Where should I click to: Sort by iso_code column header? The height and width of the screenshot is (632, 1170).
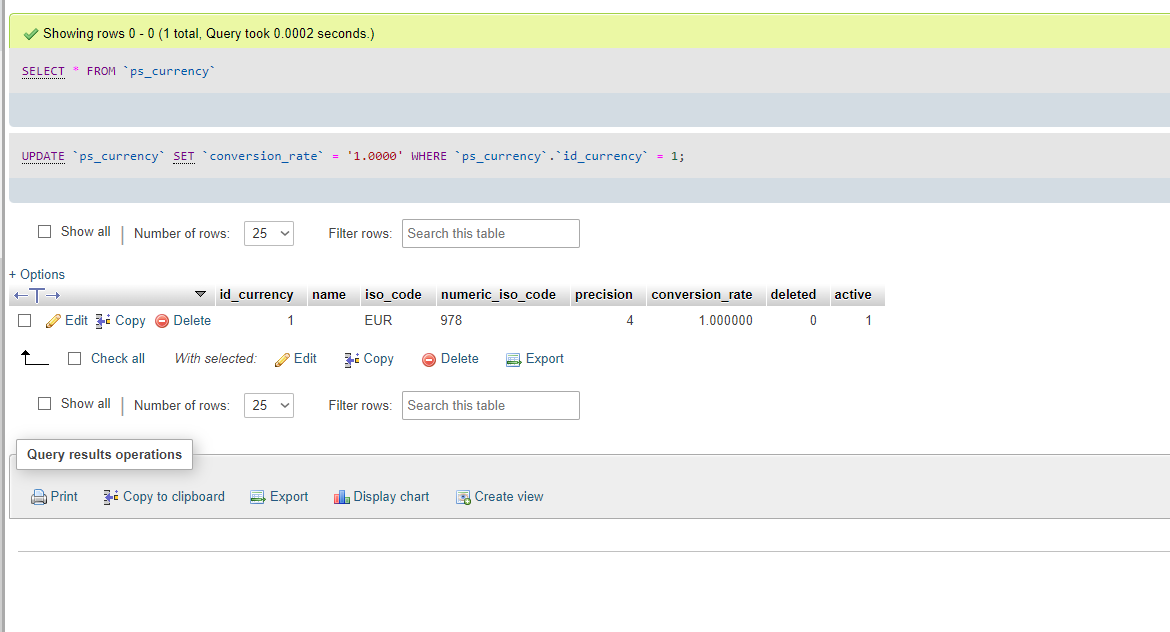[x=393, y=295]
